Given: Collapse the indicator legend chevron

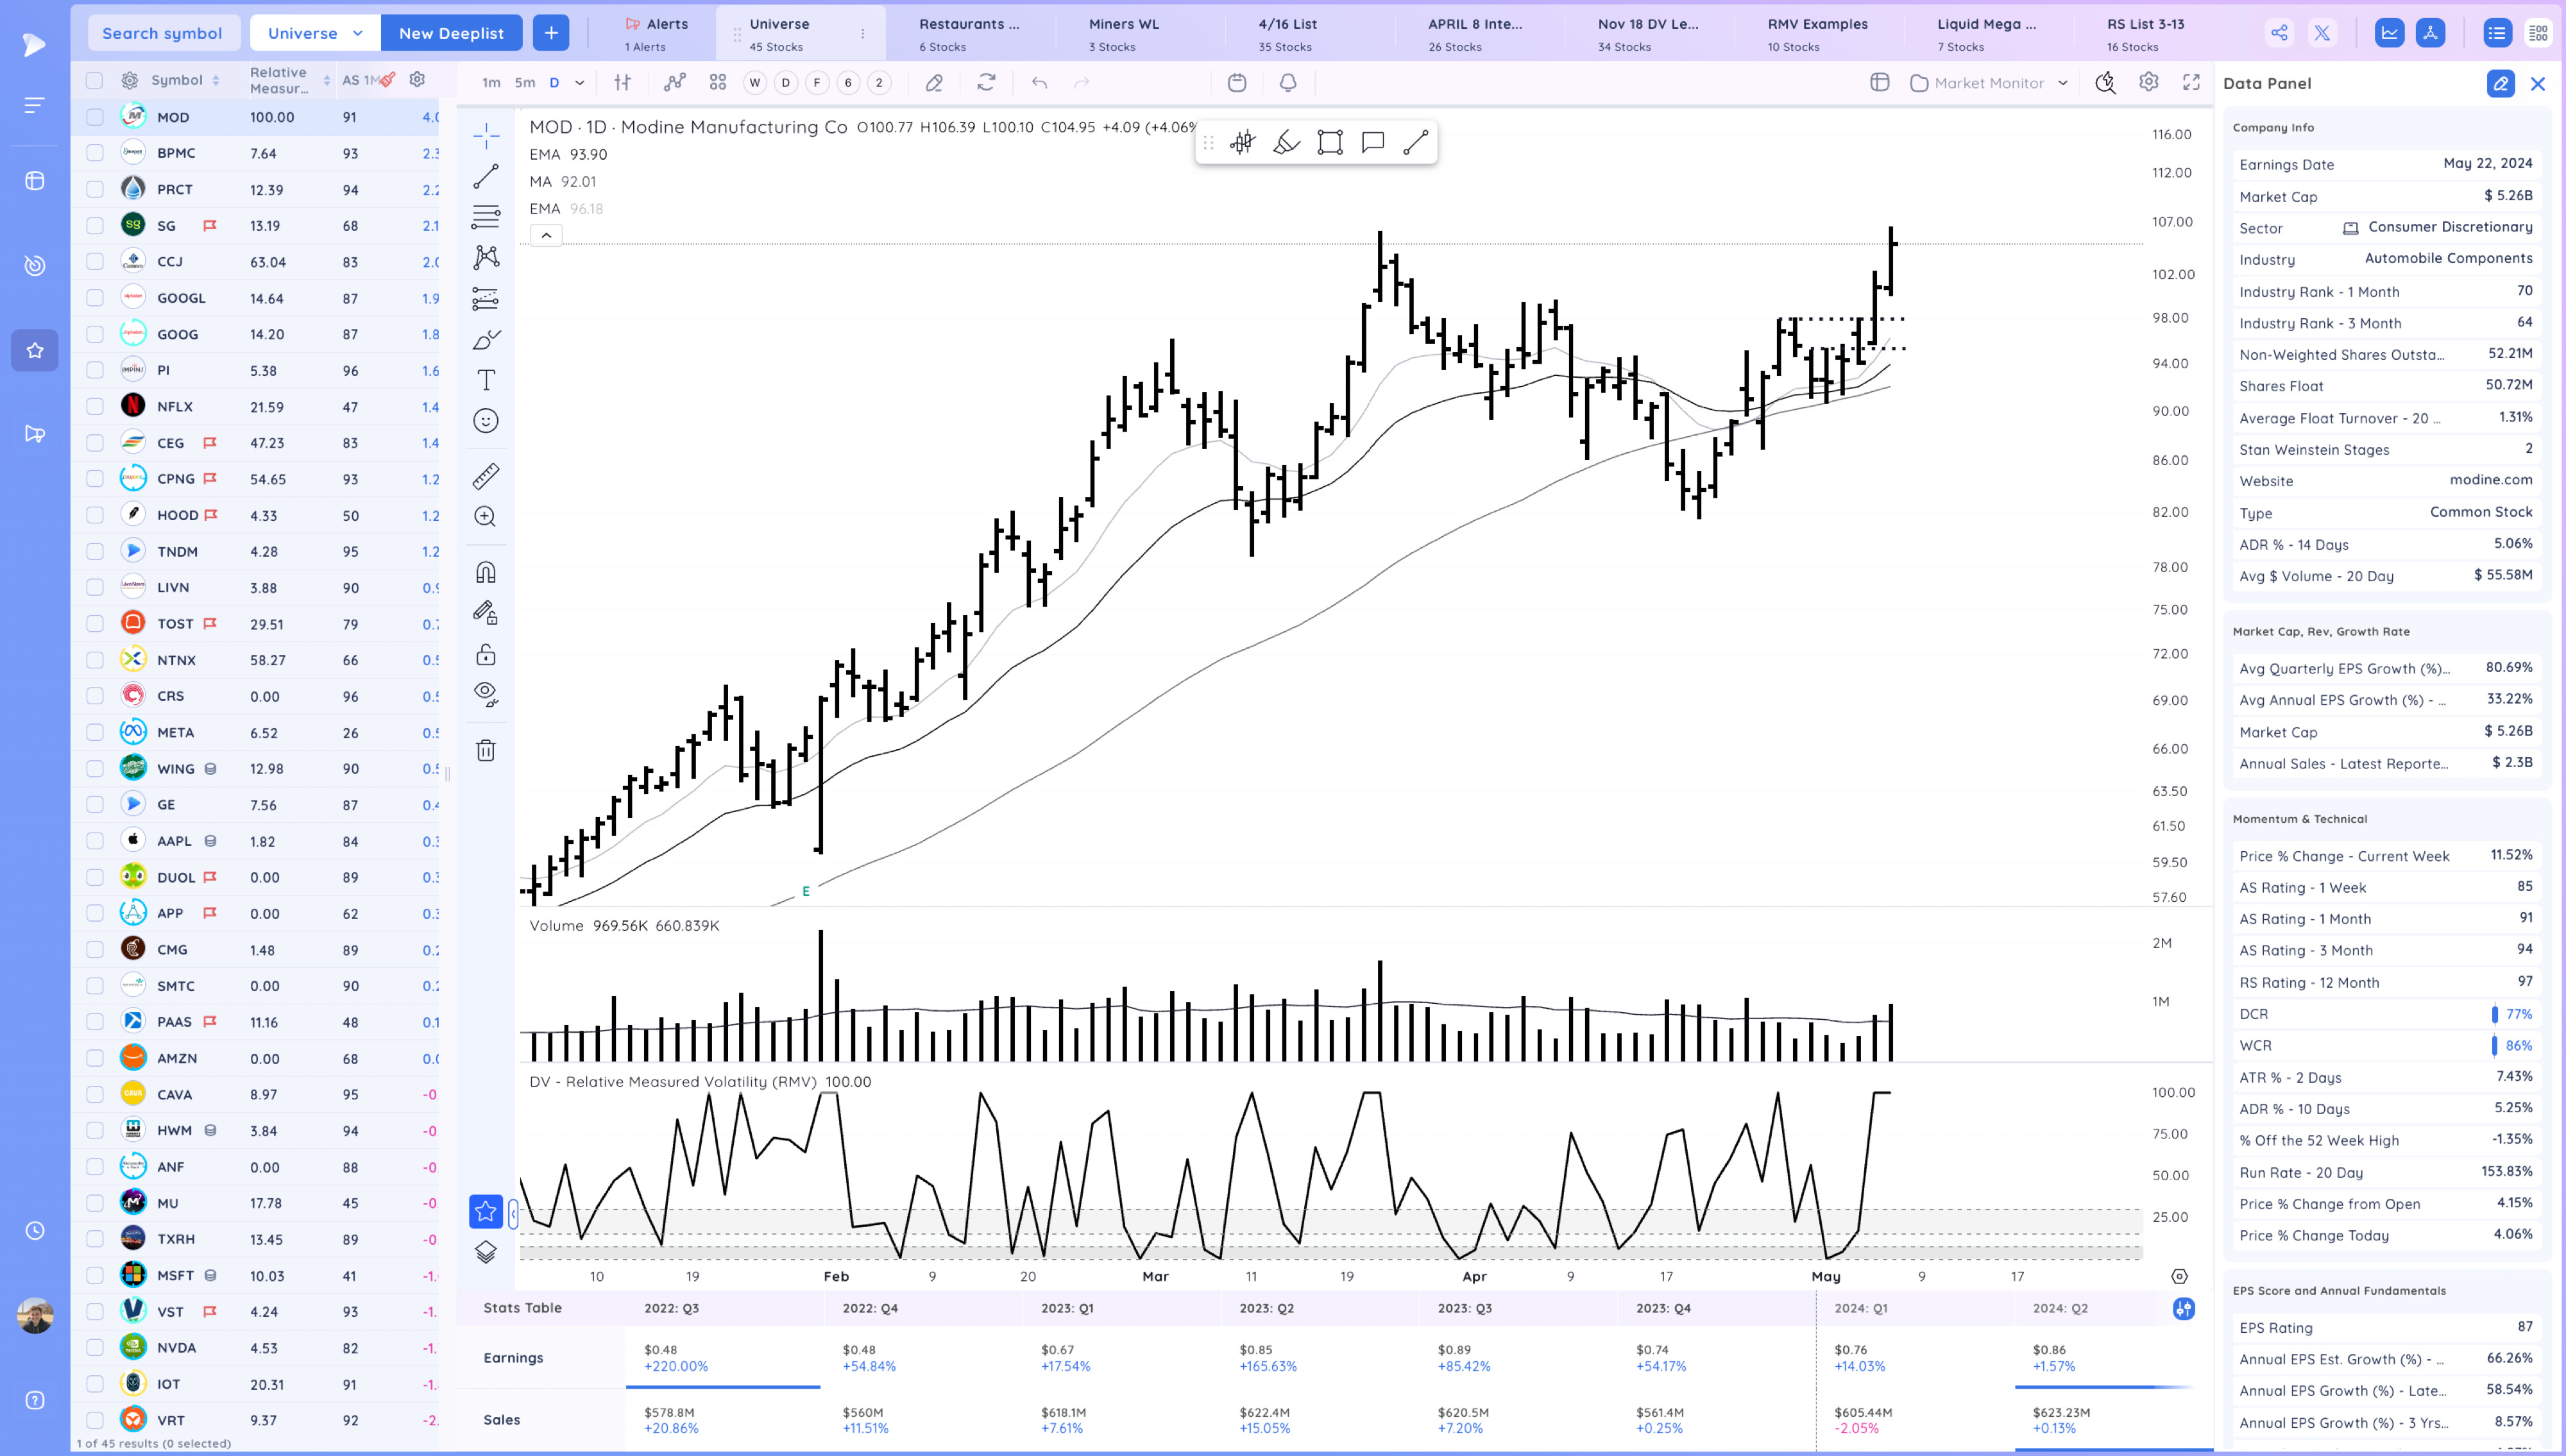Looking at the screenshot, I should click(x=546, y=235).
